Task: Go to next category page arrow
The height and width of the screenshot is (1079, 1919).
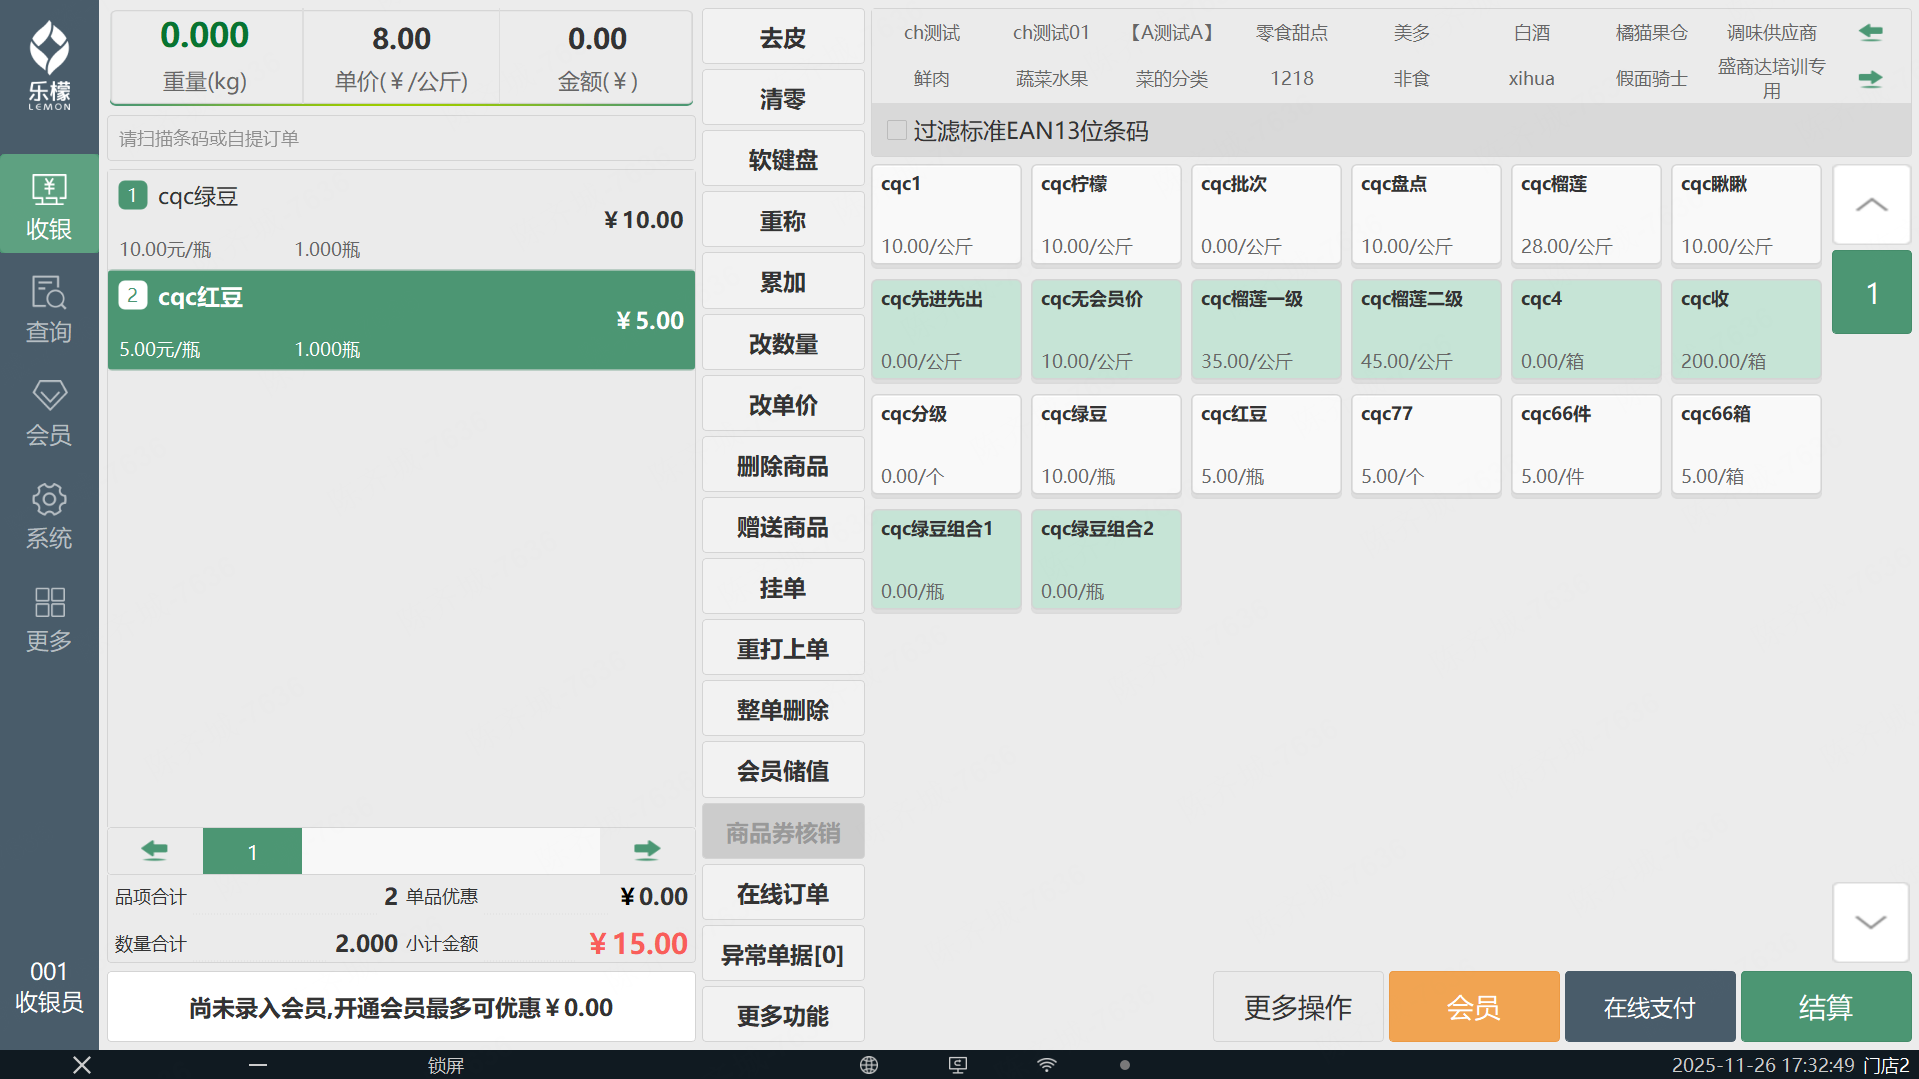Action: coord(1870,78)
